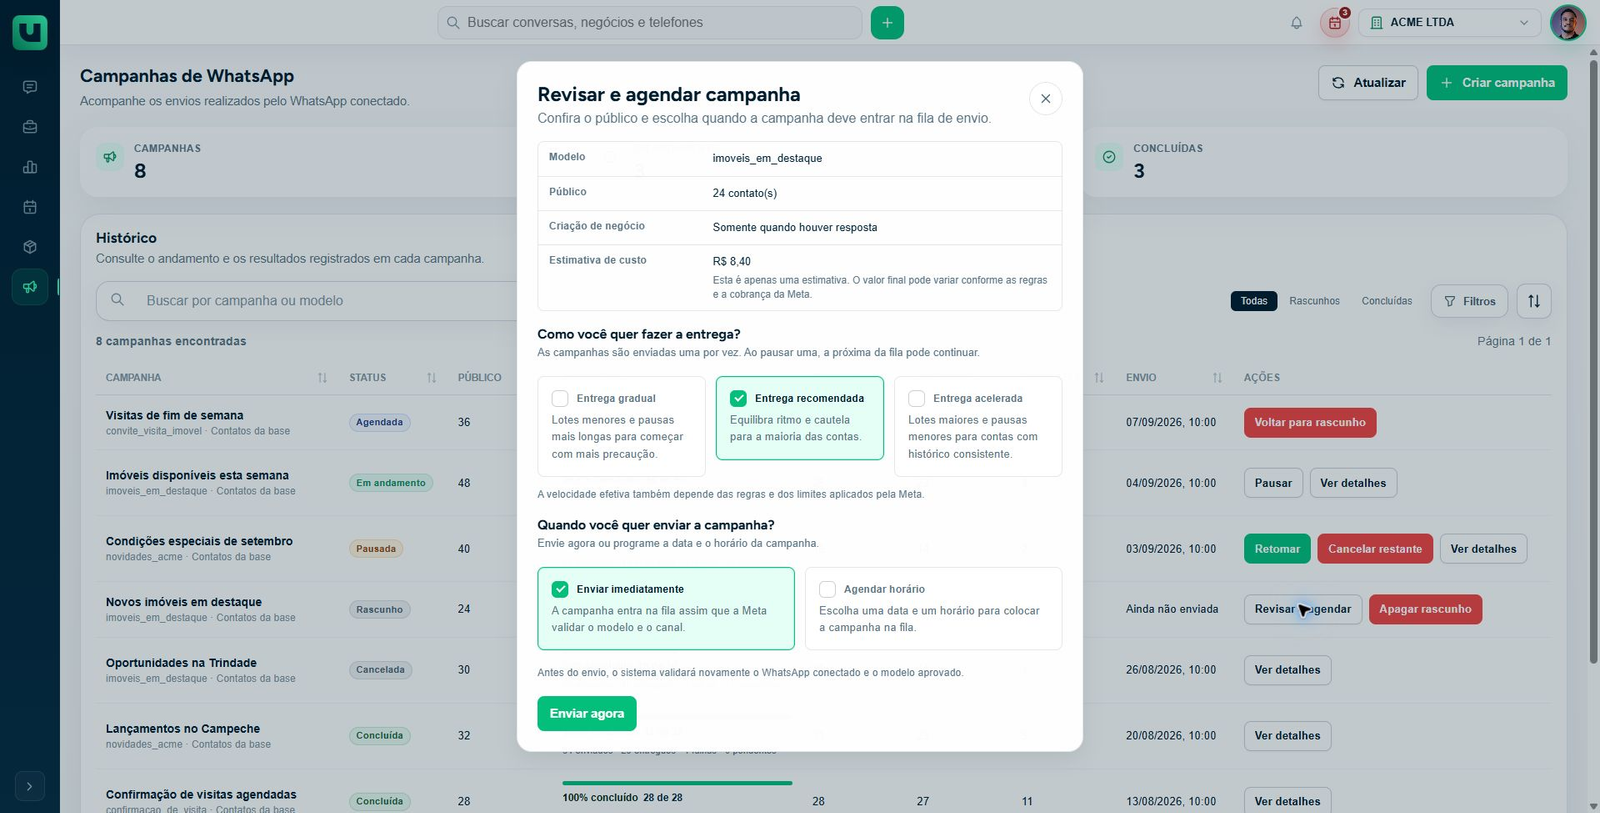Viewport: 1600px width, 813px height.
Task: Select the megaphone campaigns sidebar icon
Action: tap(30, 287)
